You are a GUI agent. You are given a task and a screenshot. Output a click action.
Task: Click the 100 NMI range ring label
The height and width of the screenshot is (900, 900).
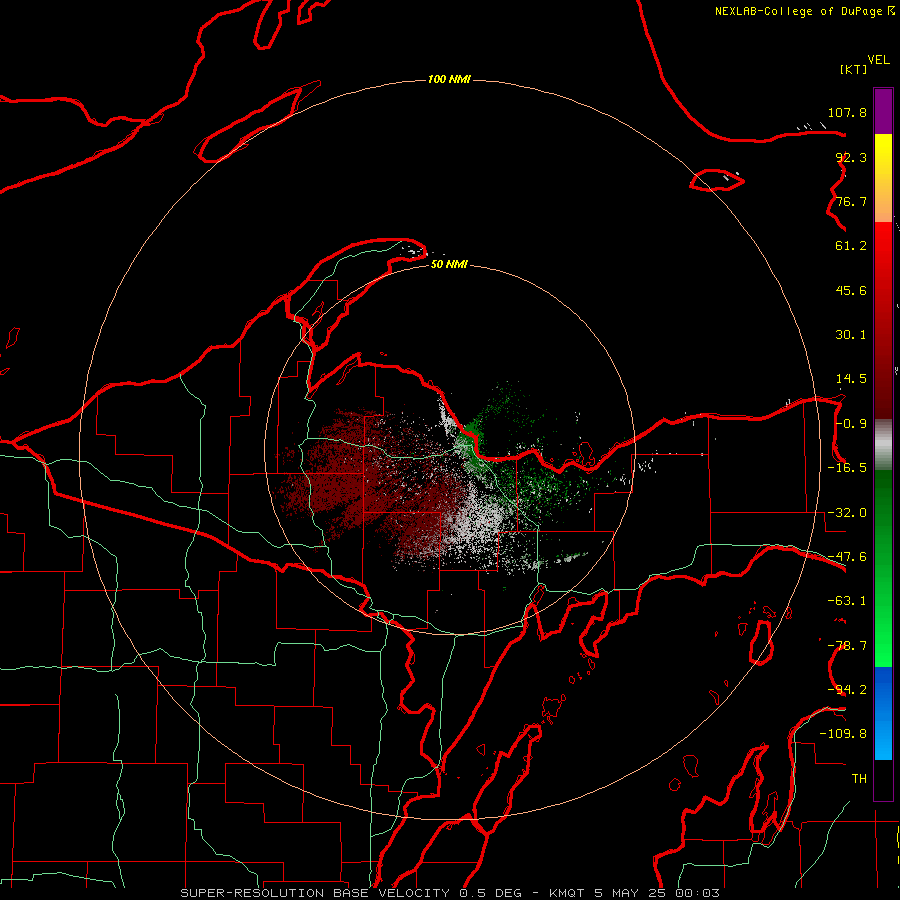449,79
